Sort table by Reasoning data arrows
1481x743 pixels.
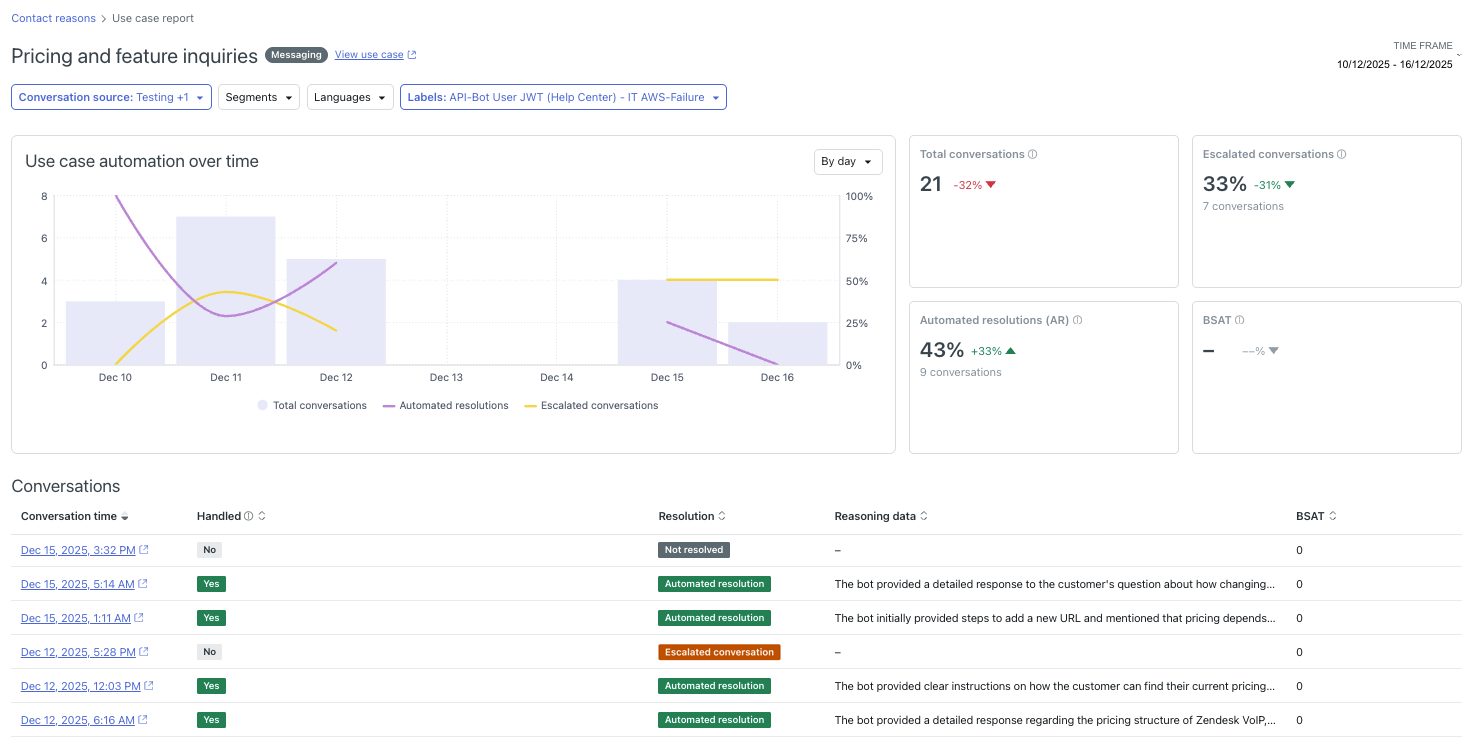[x=924, y=517]
